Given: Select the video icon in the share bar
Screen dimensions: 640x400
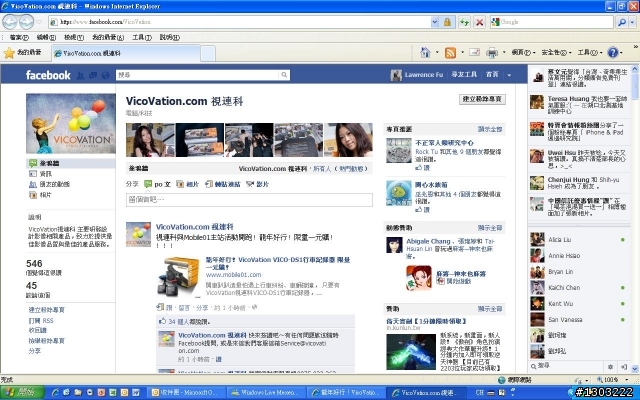Looking at the screenshot, I should pos(250,184).
